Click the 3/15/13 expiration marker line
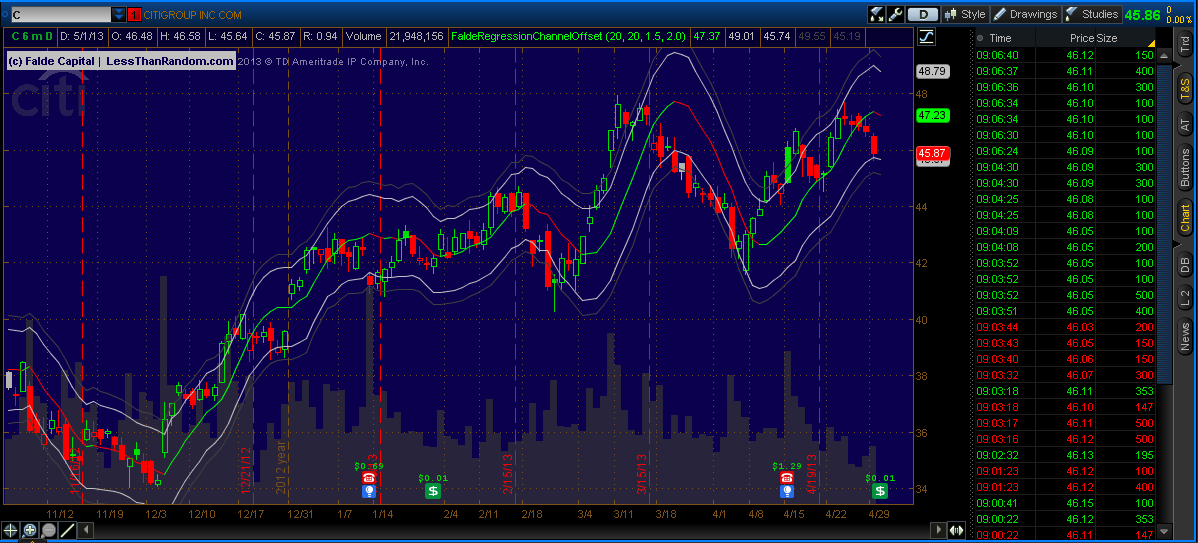Image resolution: width=1198 pixels, height=543 pixels. tap(649, 275)
